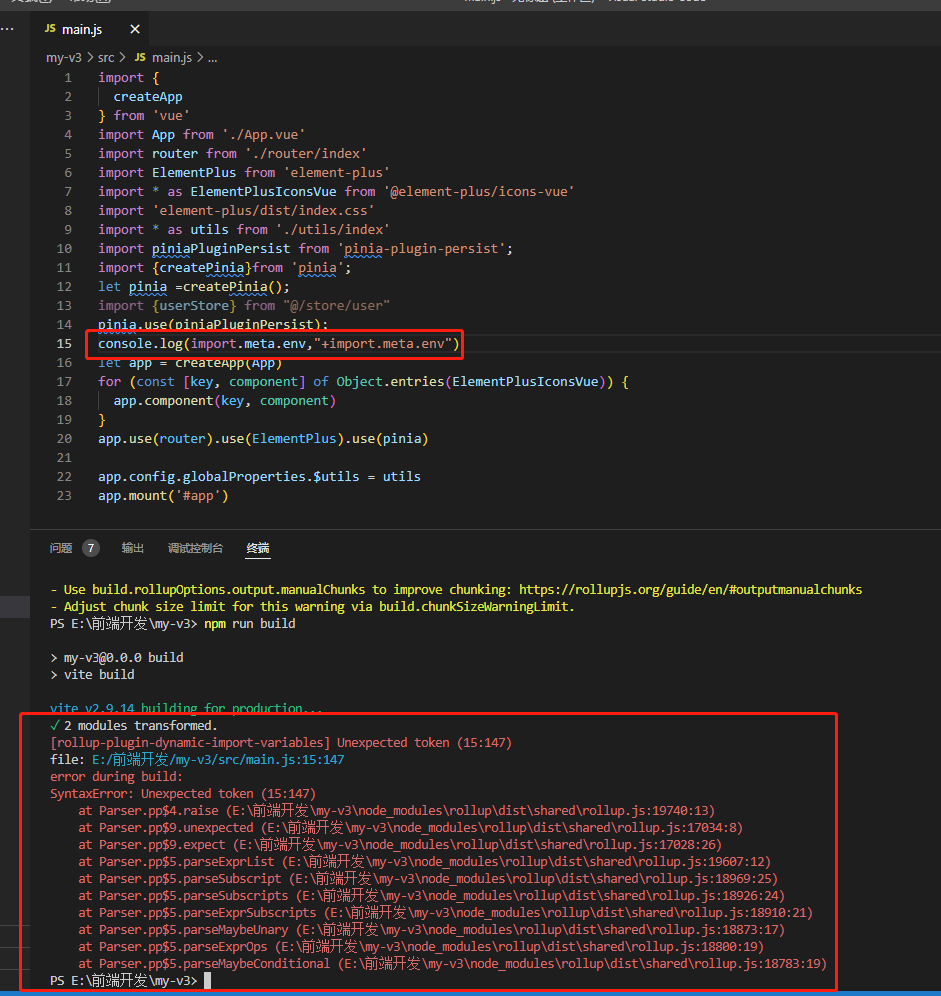Click line number 1 in gutter
Viewport: 941px width, 996px height.
pos(68,77)
